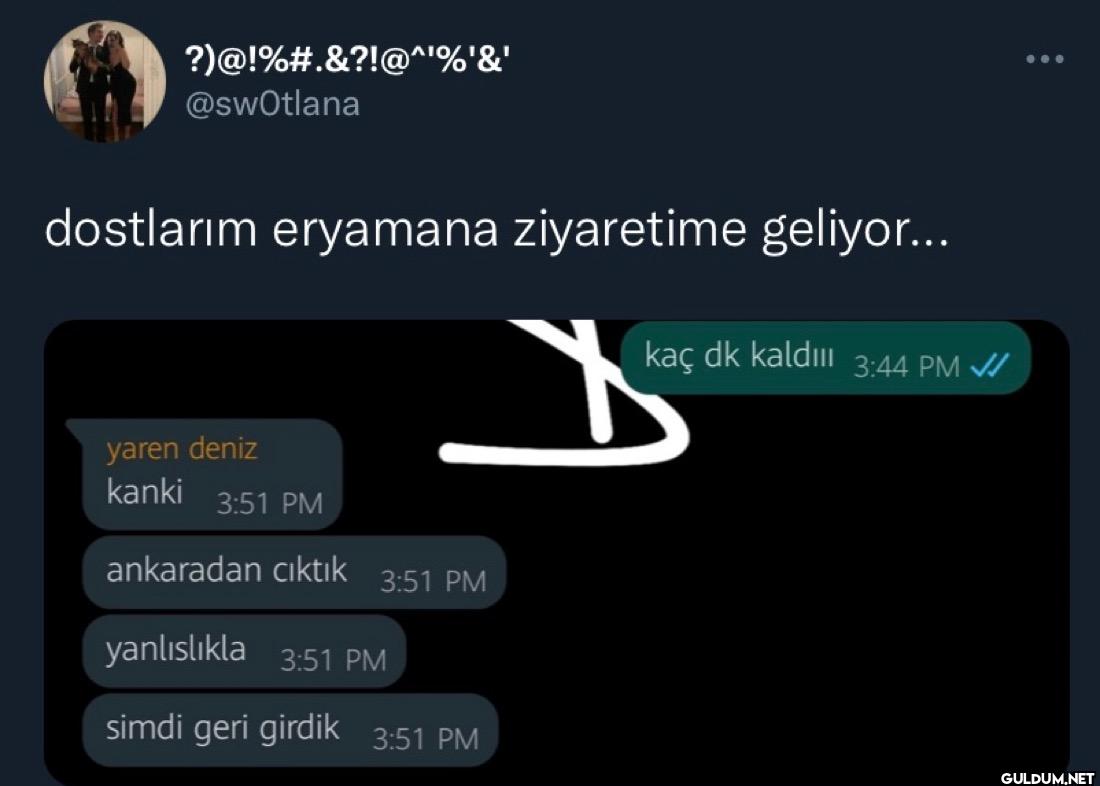
Task: Click the timestamp beside 'simdi geri girdik'
Action: pos(425,739)
